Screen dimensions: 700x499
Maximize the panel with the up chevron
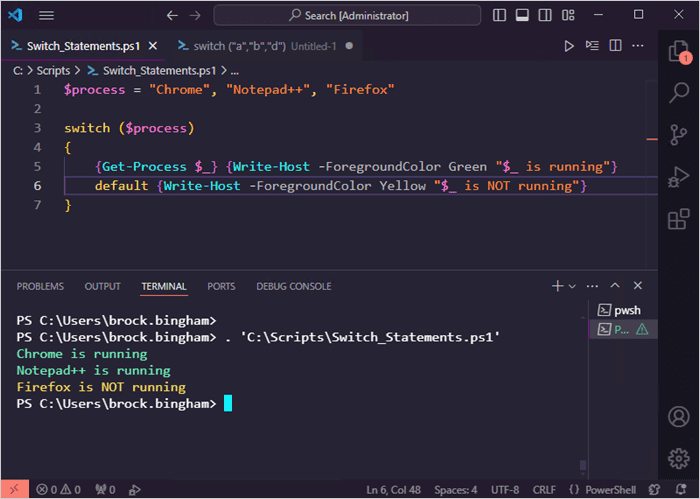[x=615, y=286]
